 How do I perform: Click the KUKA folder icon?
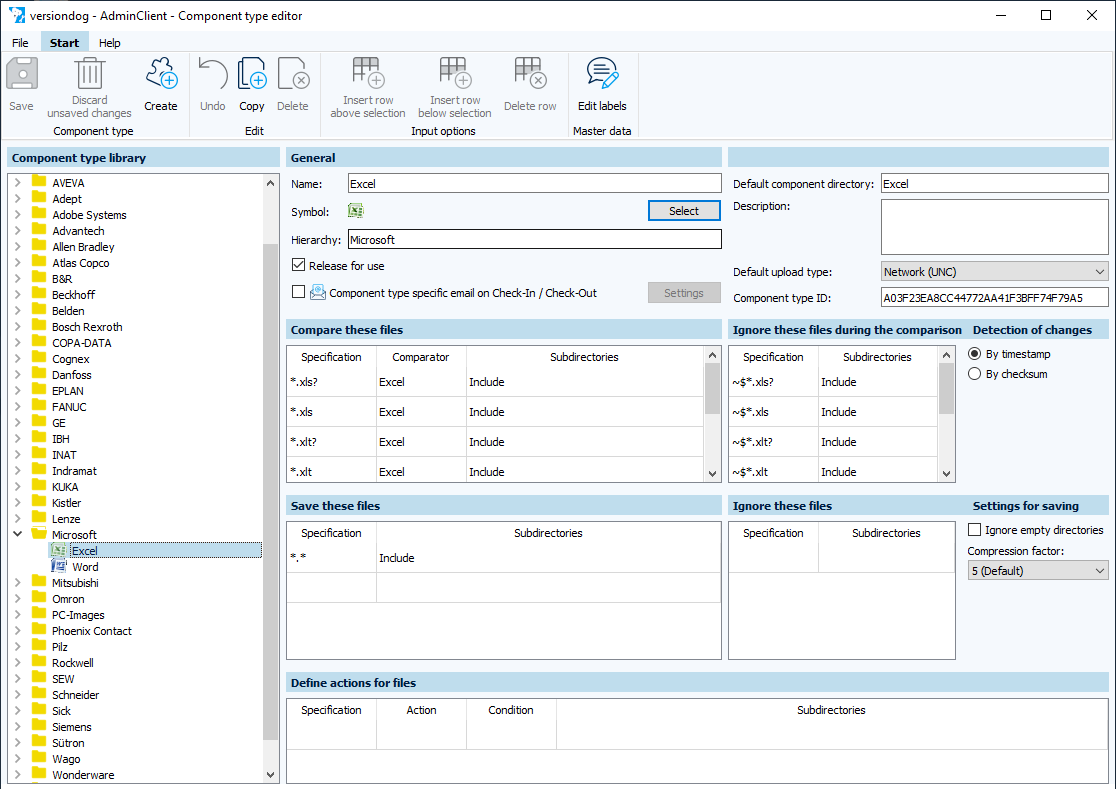[39, 487]
